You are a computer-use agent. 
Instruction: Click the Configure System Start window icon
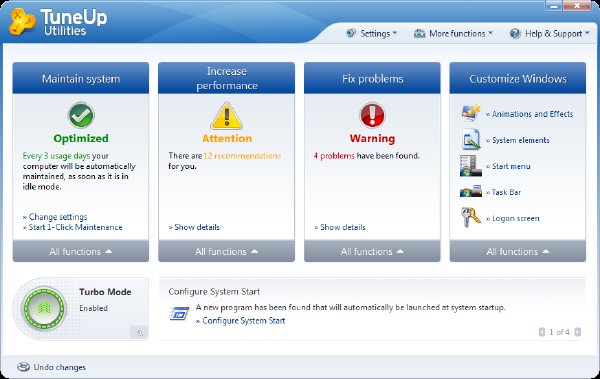click(x=179, y=314)
